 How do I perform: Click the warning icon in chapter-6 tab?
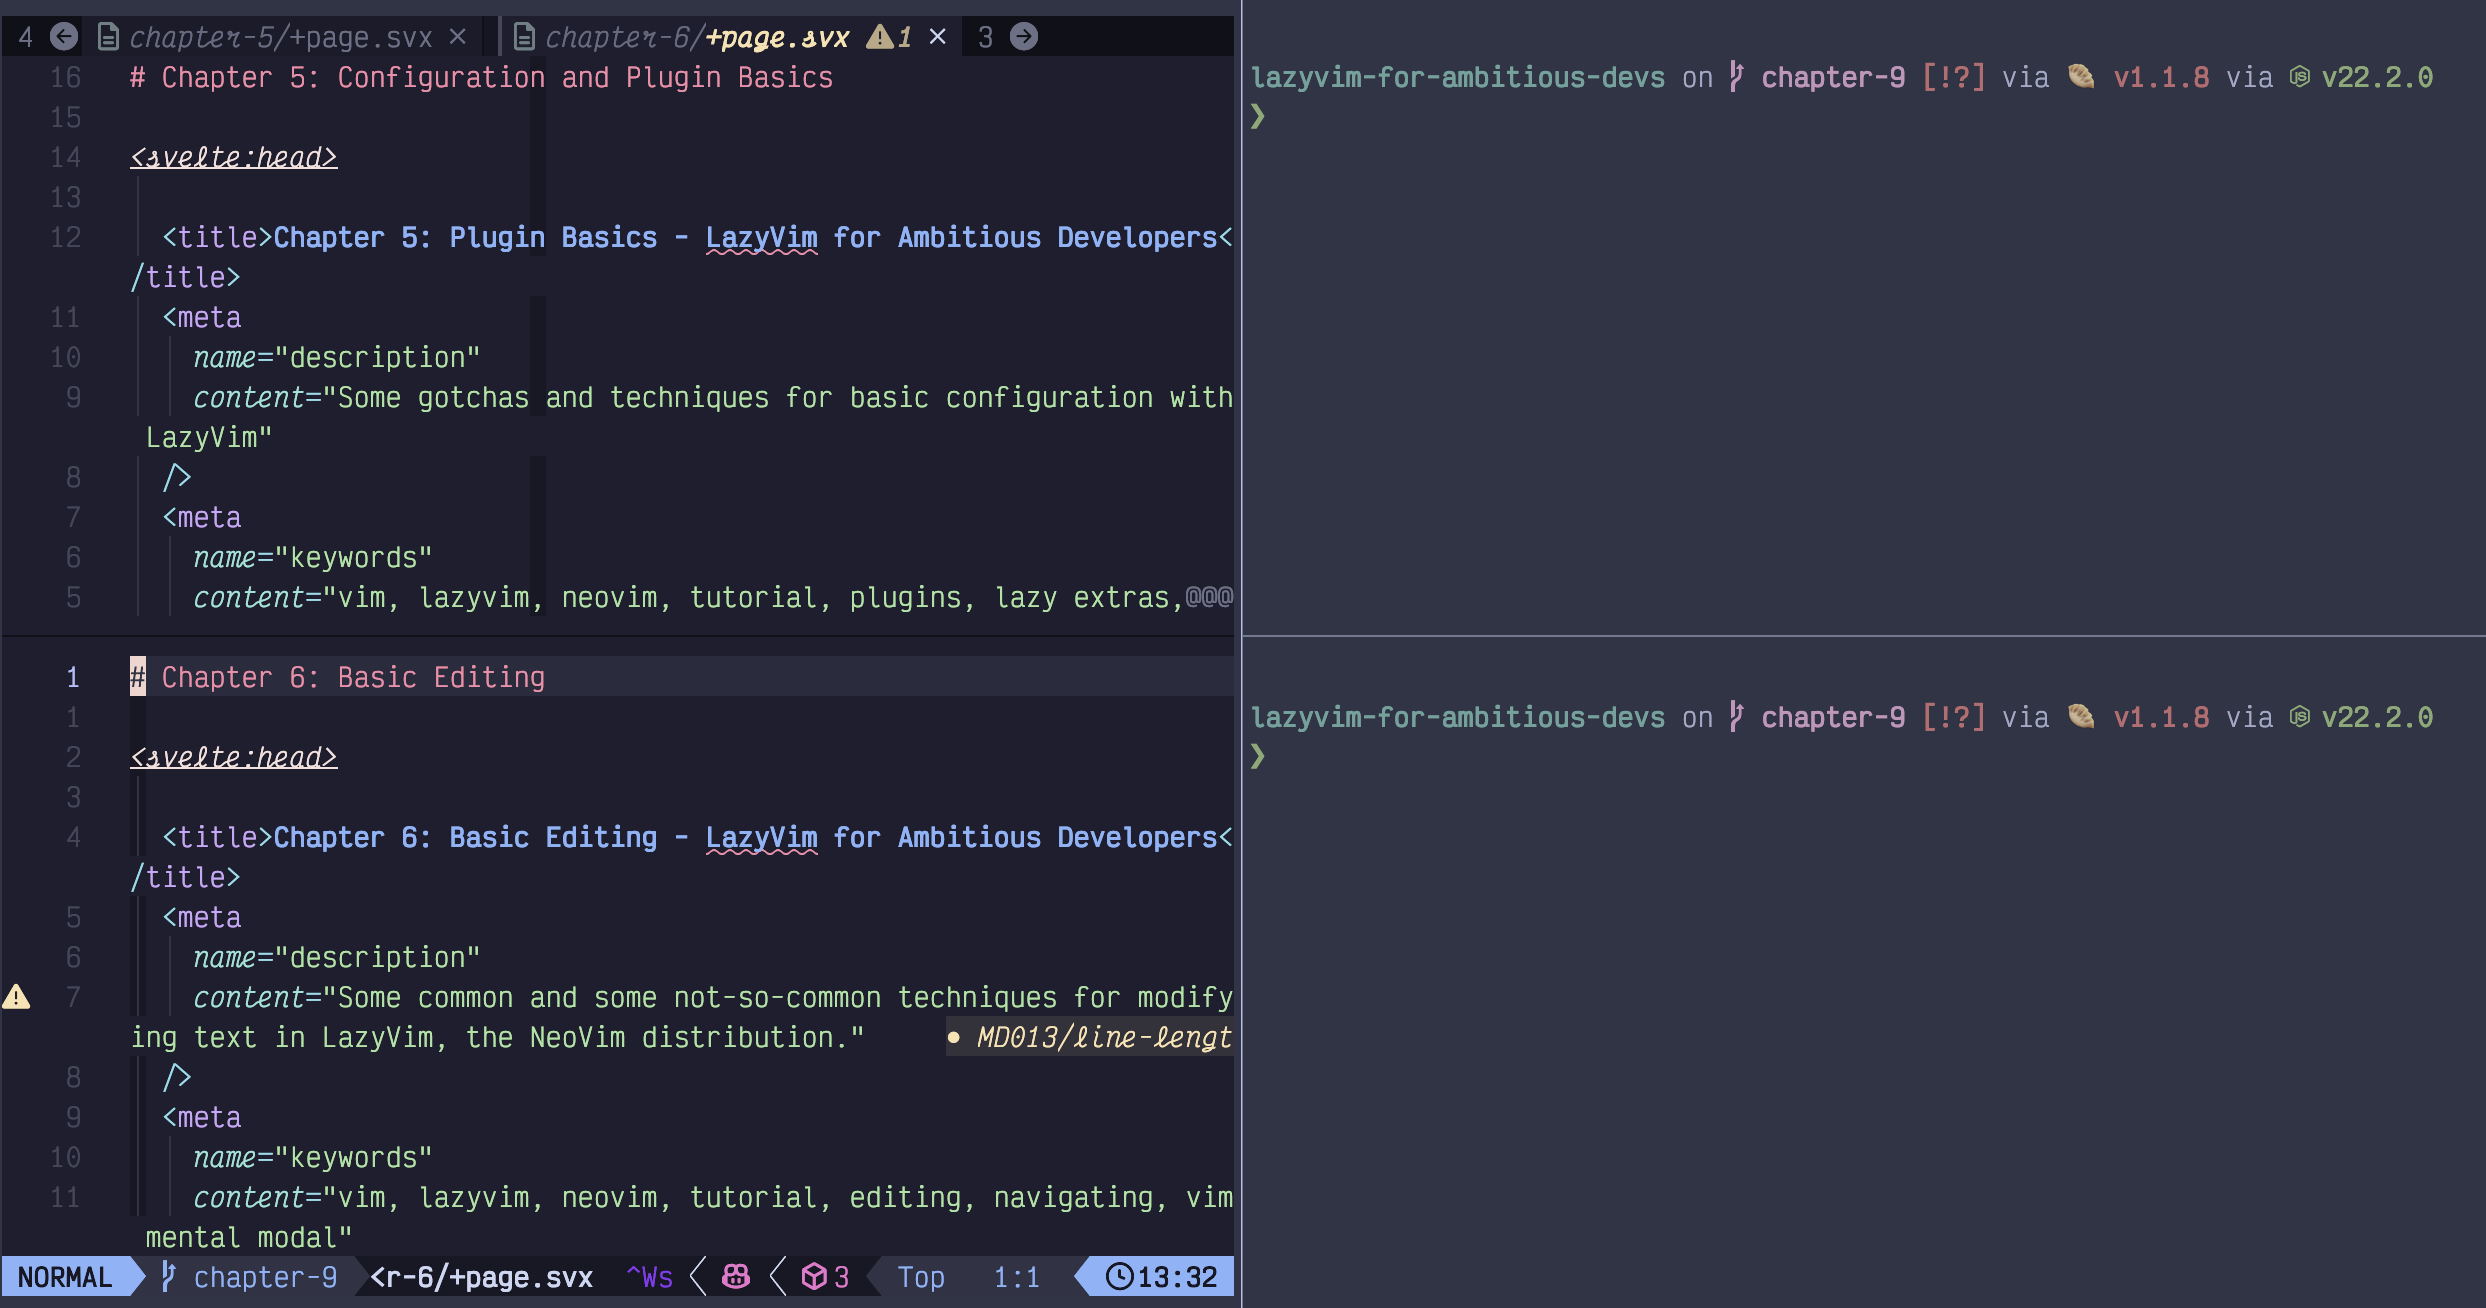880,37
